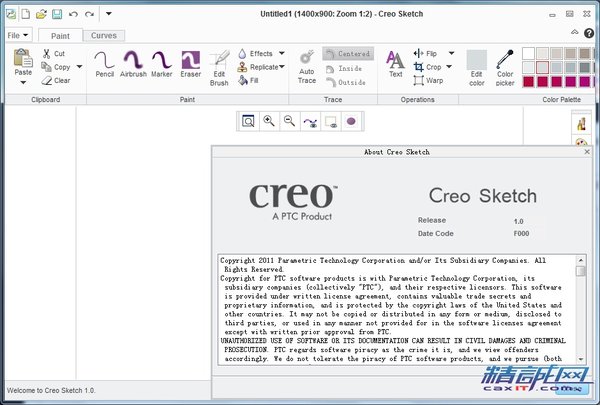Click the Date Code value F000
Screen dimensions: 600x405
coord(521,234)
